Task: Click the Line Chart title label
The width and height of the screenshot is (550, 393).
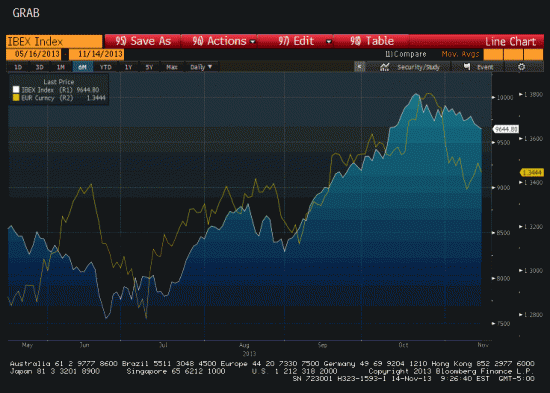Action: 511,41
